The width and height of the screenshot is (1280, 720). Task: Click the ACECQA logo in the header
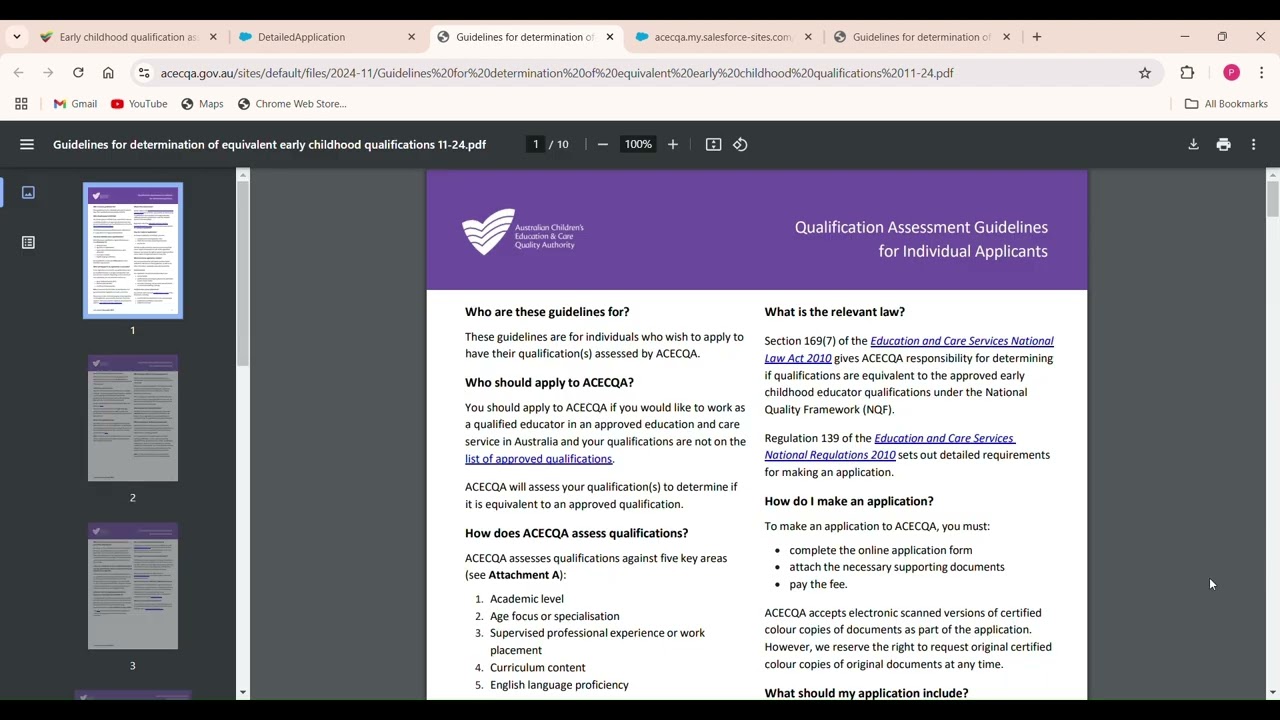point(523,232)
